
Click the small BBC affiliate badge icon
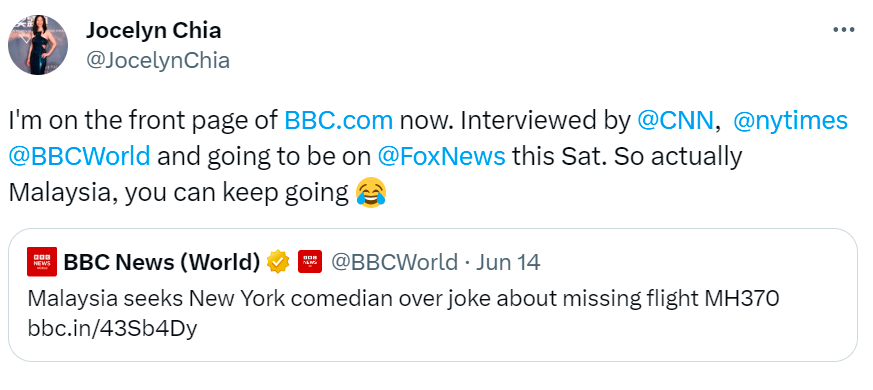click(x=310, y=262)
